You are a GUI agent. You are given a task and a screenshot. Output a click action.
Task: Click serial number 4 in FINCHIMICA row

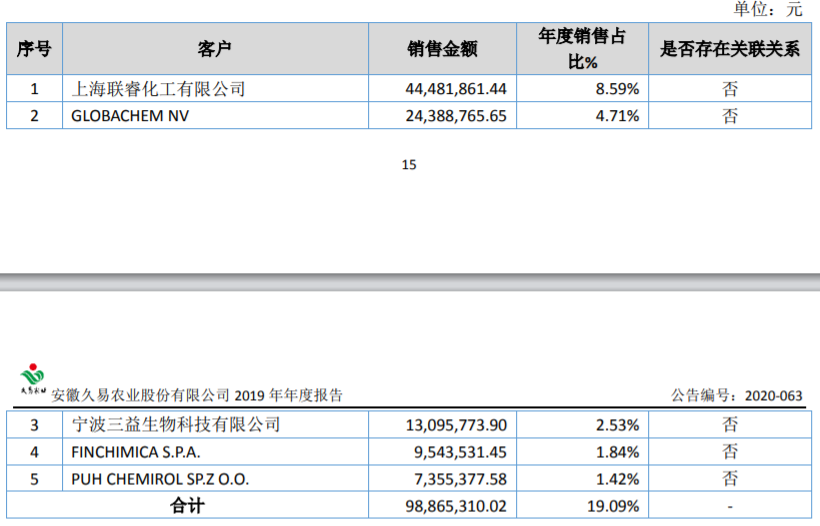[35, 452]
